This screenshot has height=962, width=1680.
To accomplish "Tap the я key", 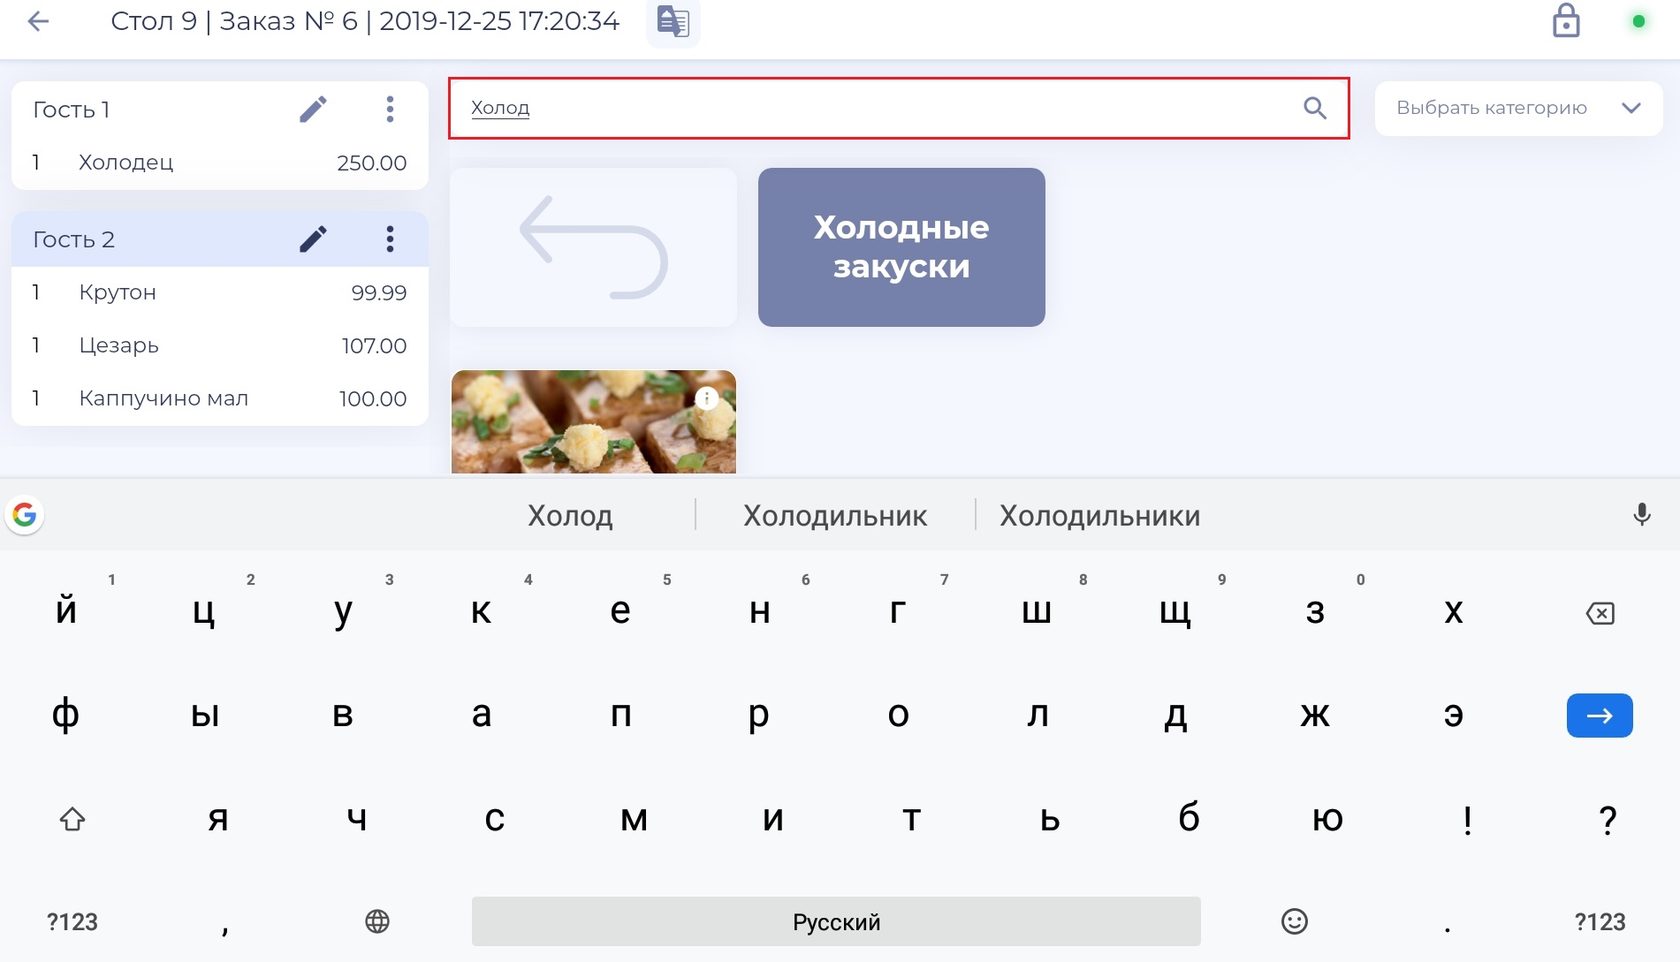I will click(218, 818).
